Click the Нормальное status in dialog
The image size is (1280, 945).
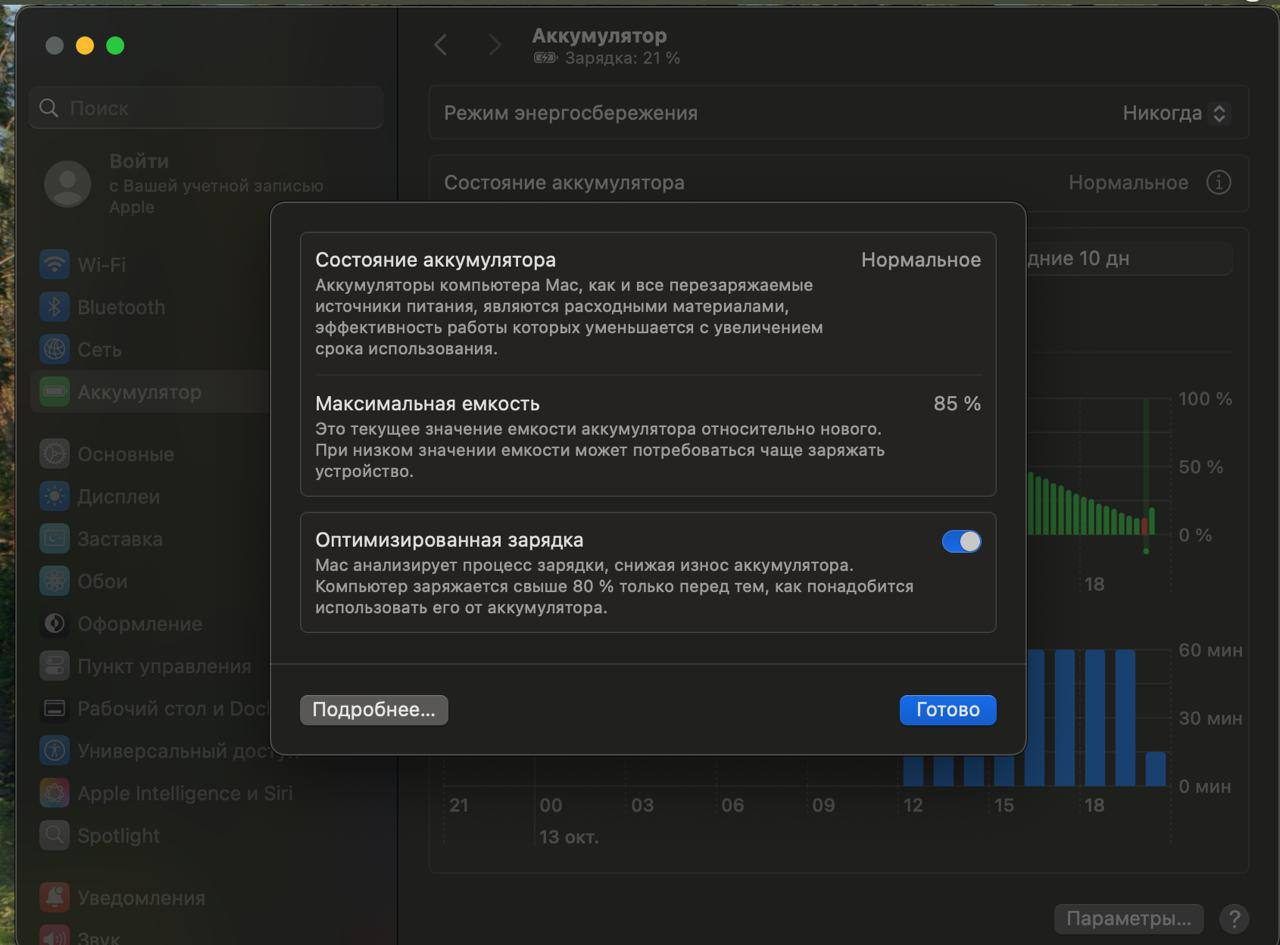point(921,260)
